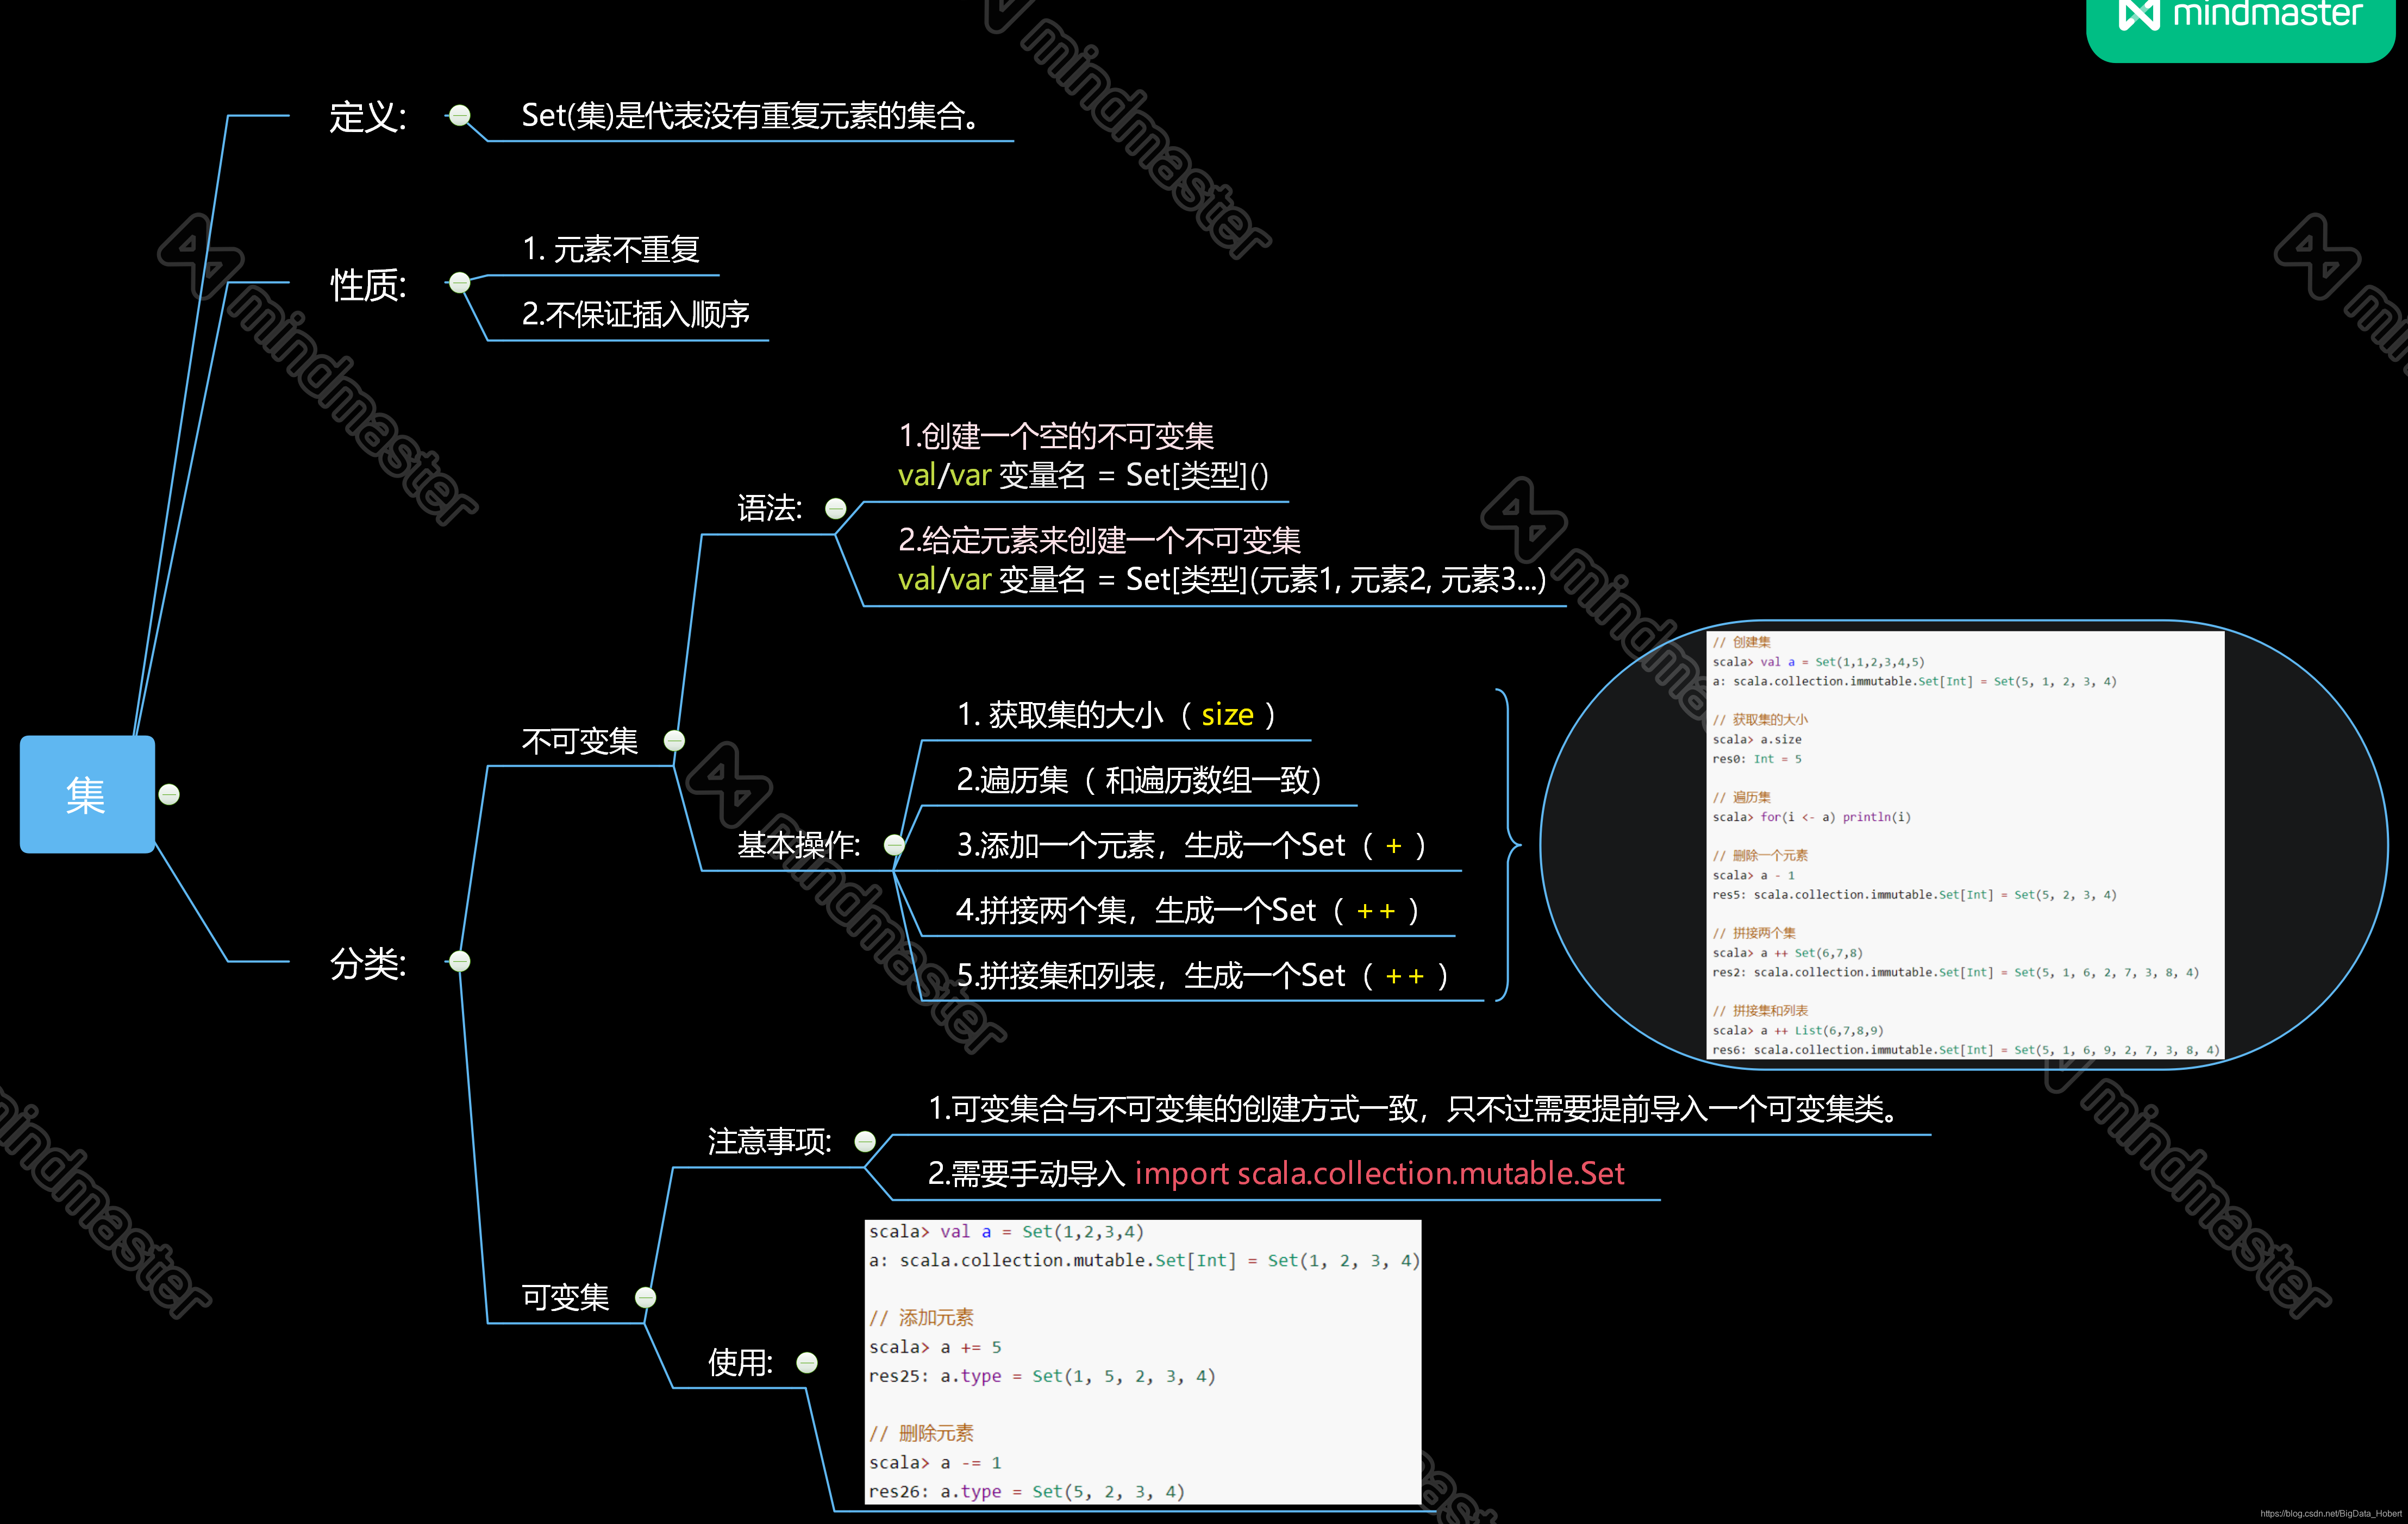Select the 基本操作: subtopic label
Viewport: 2408px width, 1524px height.
(x=799, y=846)
